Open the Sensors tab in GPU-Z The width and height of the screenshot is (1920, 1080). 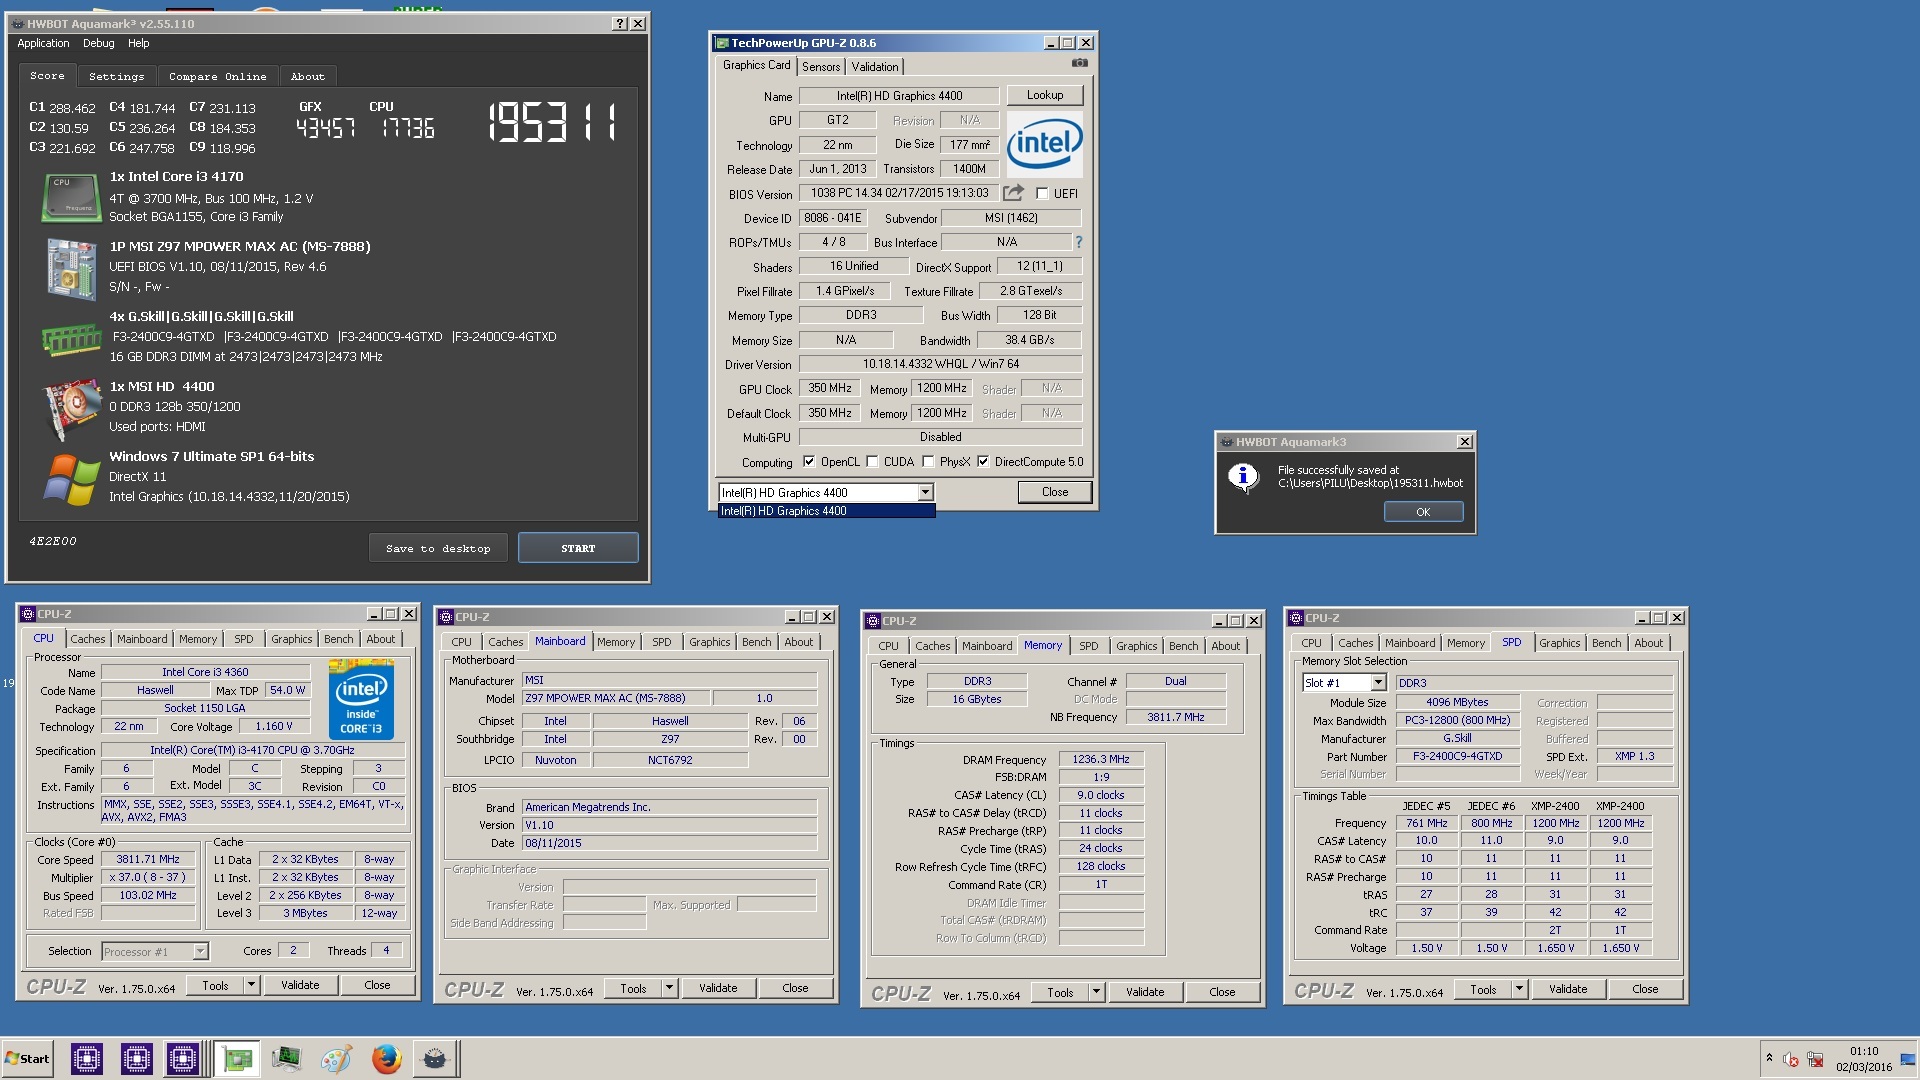click(x=821, y=67)
